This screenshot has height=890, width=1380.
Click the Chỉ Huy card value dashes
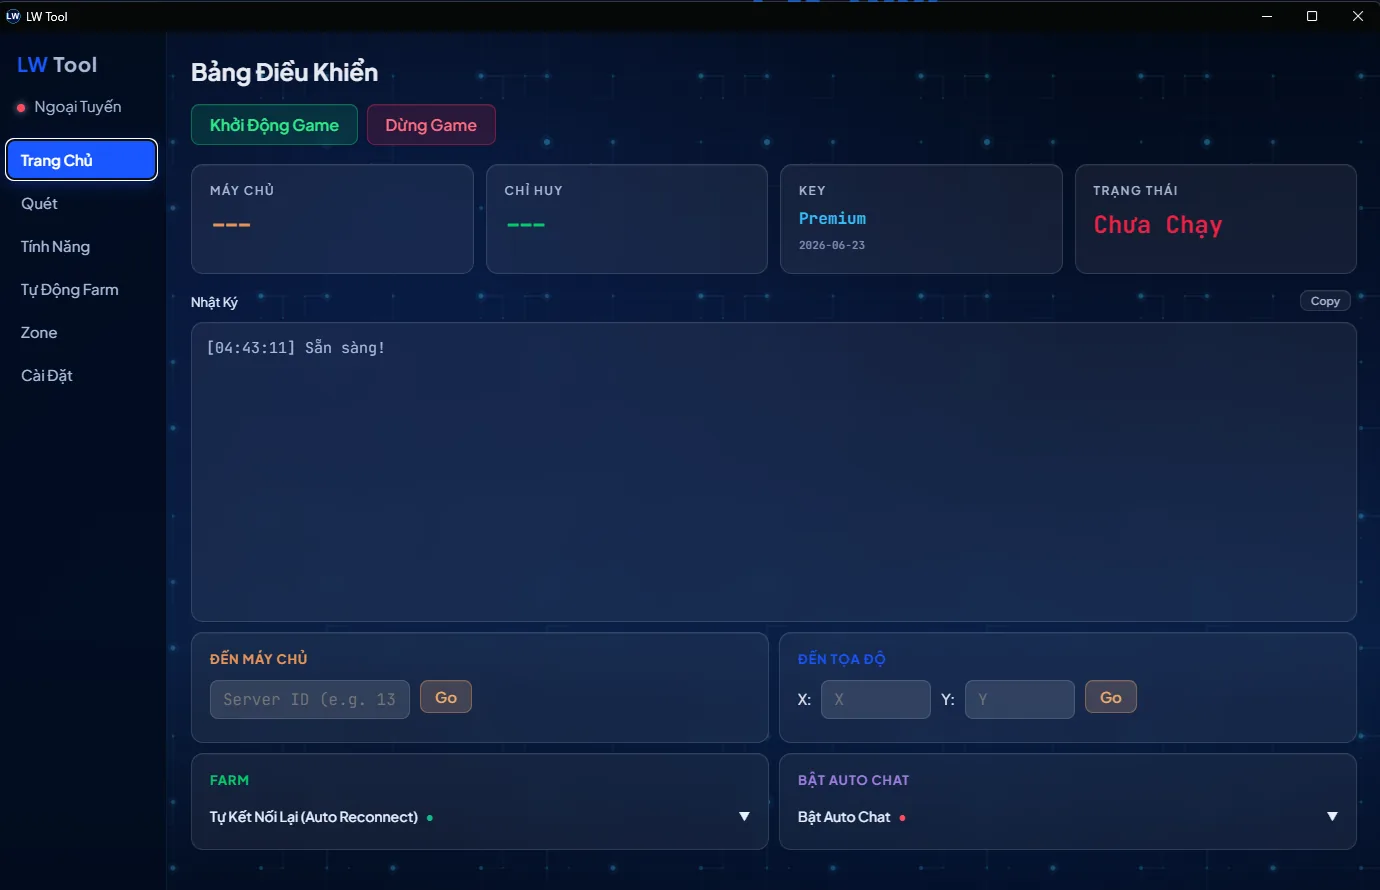tap(526, 225)
